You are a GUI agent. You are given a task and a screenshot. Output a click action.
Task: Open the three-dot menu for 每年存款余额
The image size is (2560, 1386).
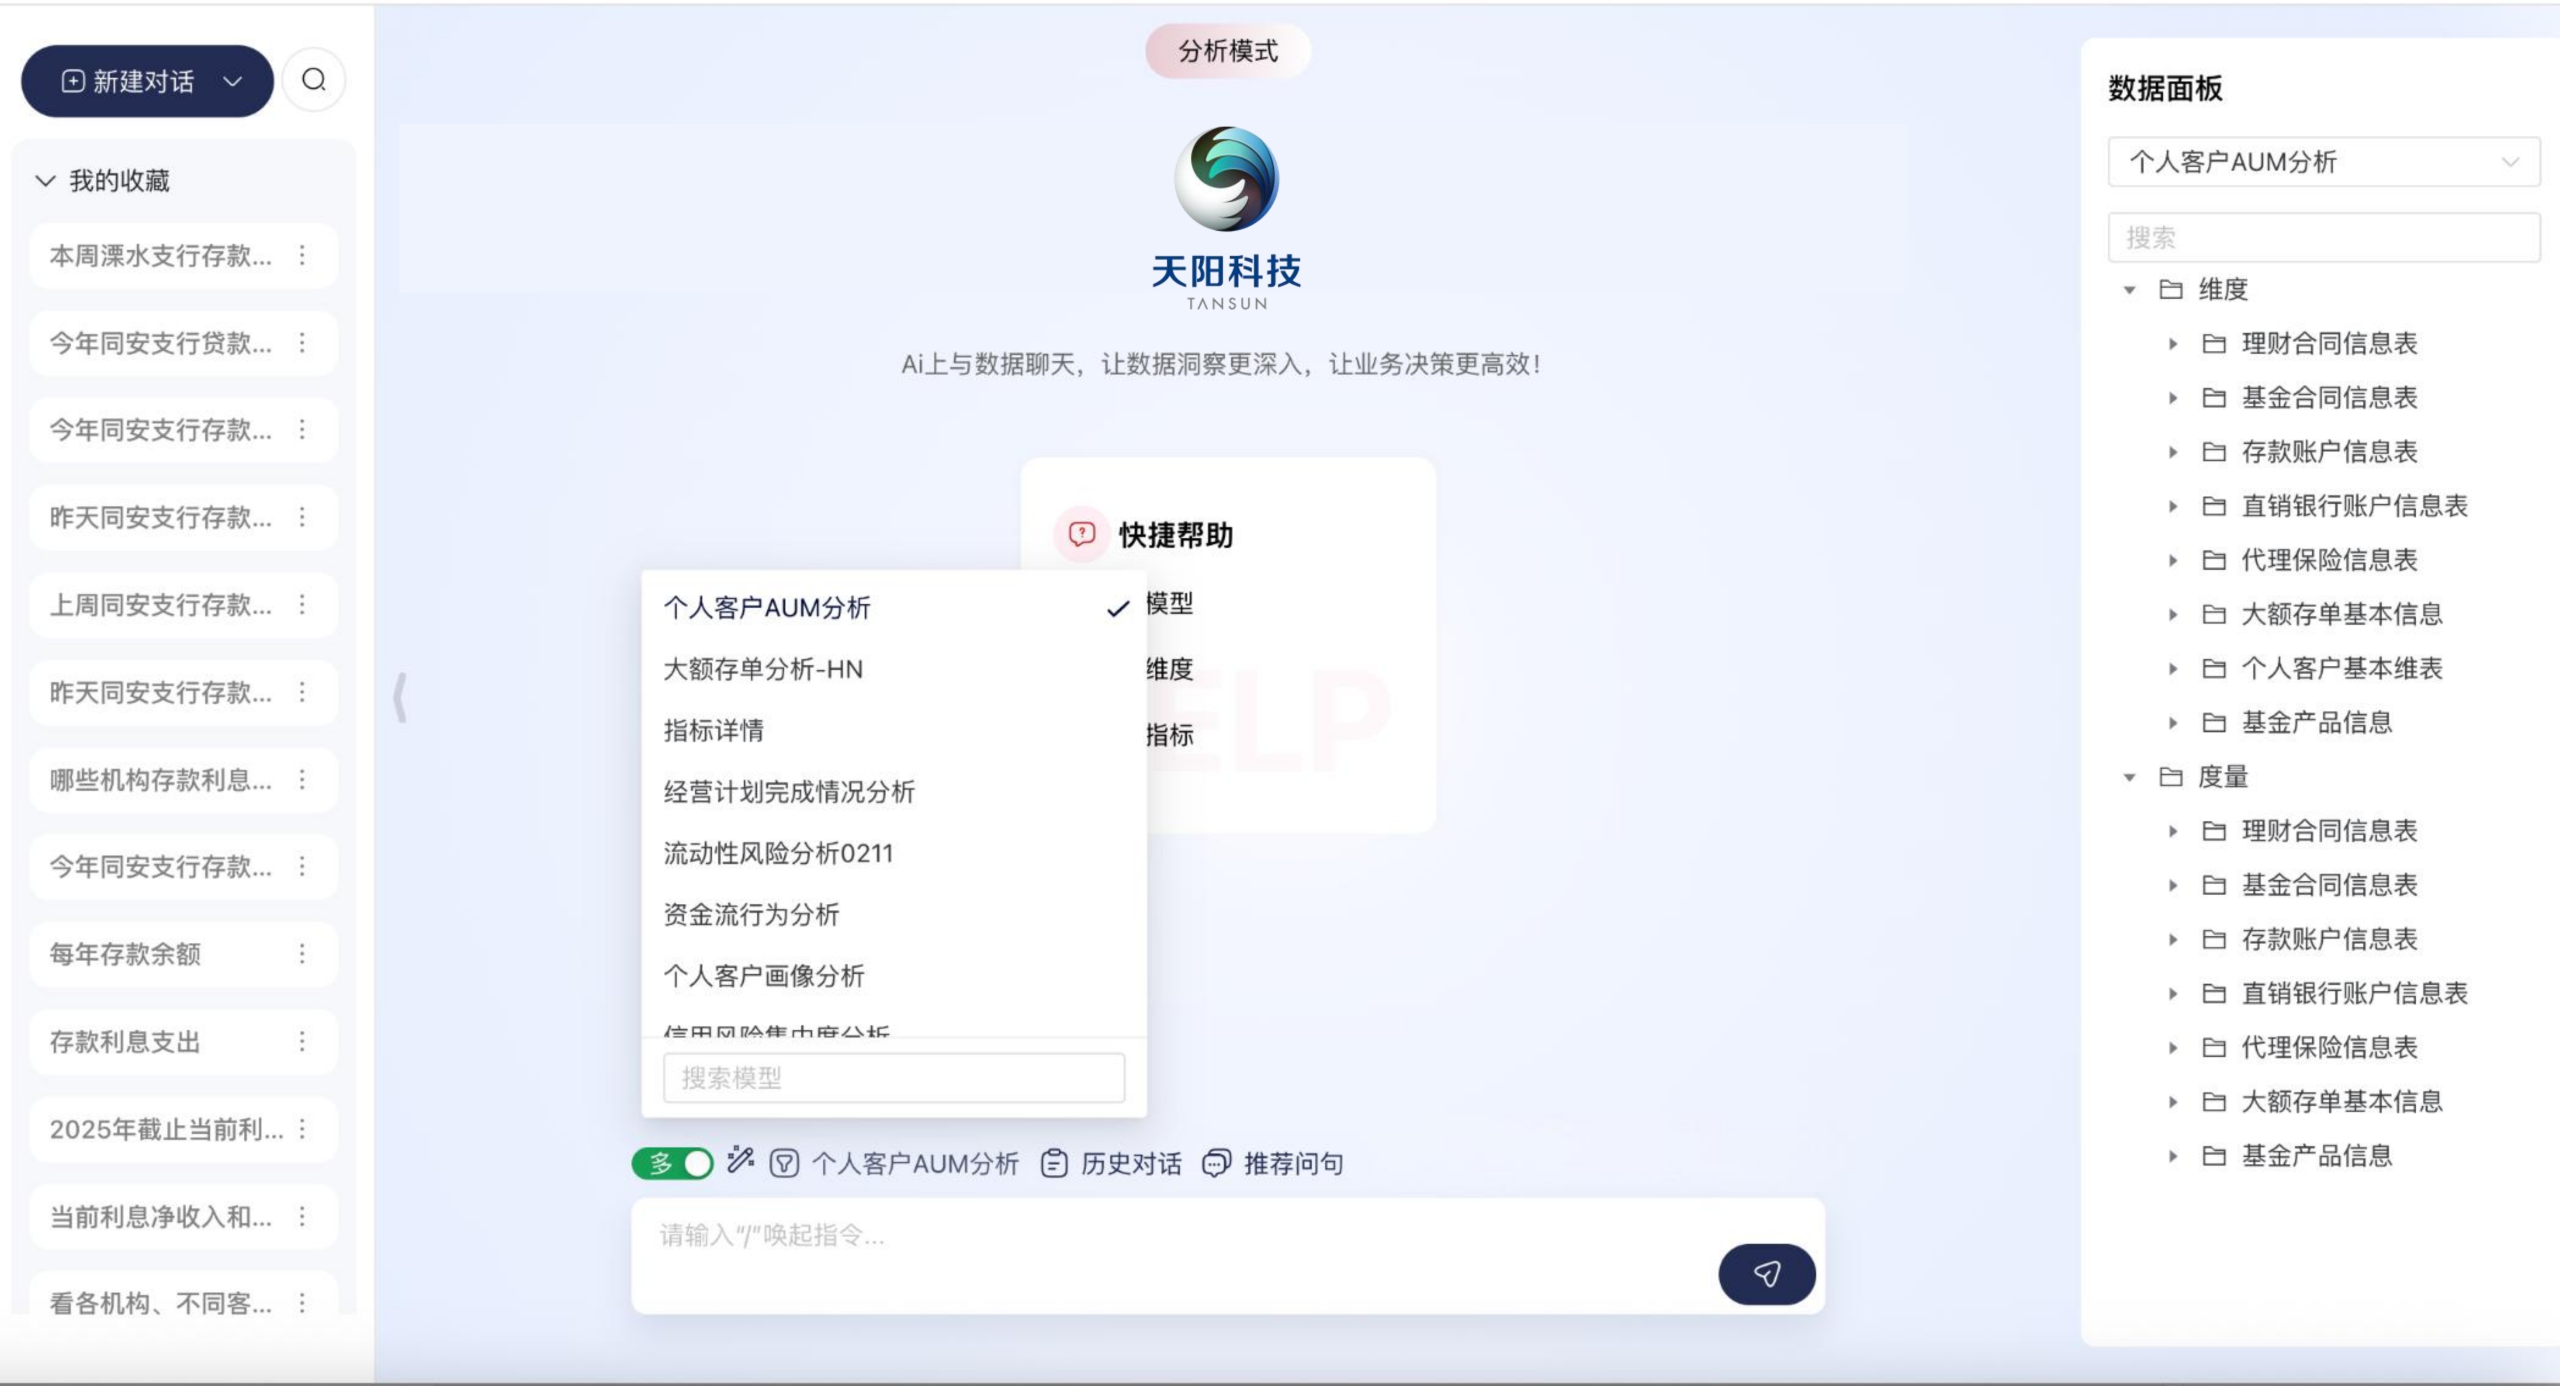[x=302, y=954]
